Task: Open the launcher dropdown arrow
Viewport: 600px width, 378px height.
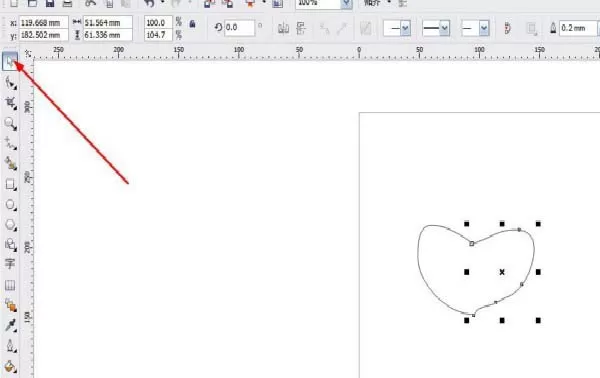Action: click(264, 2)
